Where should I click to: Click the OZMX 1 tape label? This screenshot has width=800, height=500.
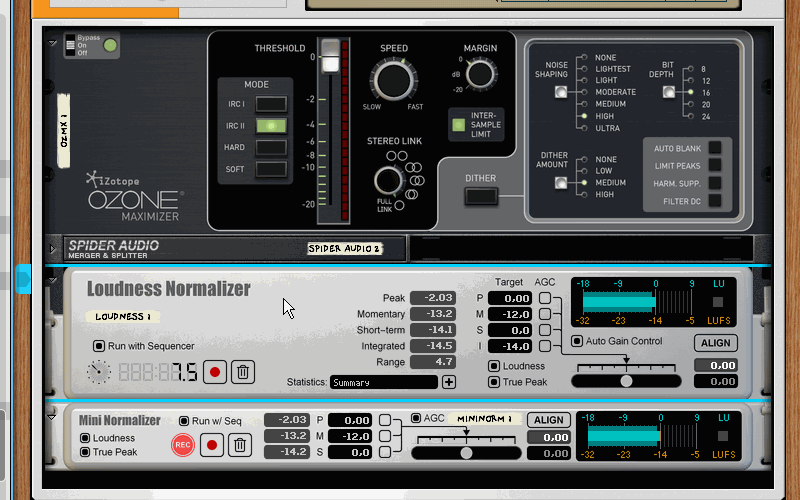point(63,131)
